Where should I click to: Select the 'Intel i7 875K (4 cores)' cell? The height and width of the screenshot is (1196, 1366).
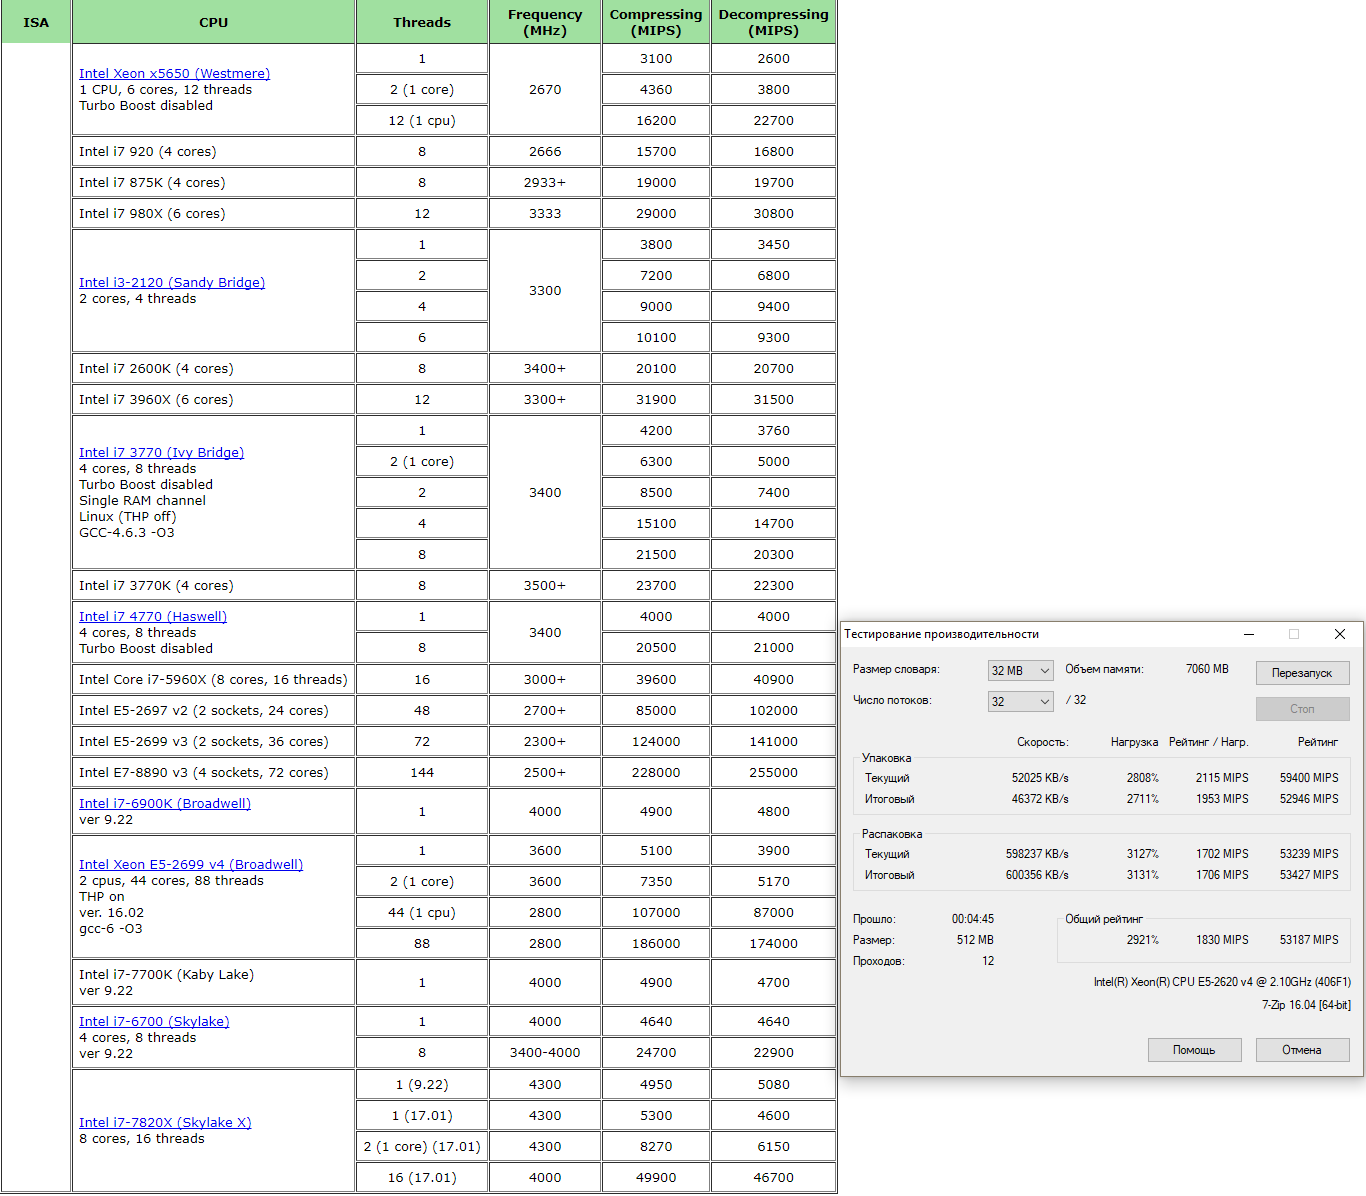213,182
